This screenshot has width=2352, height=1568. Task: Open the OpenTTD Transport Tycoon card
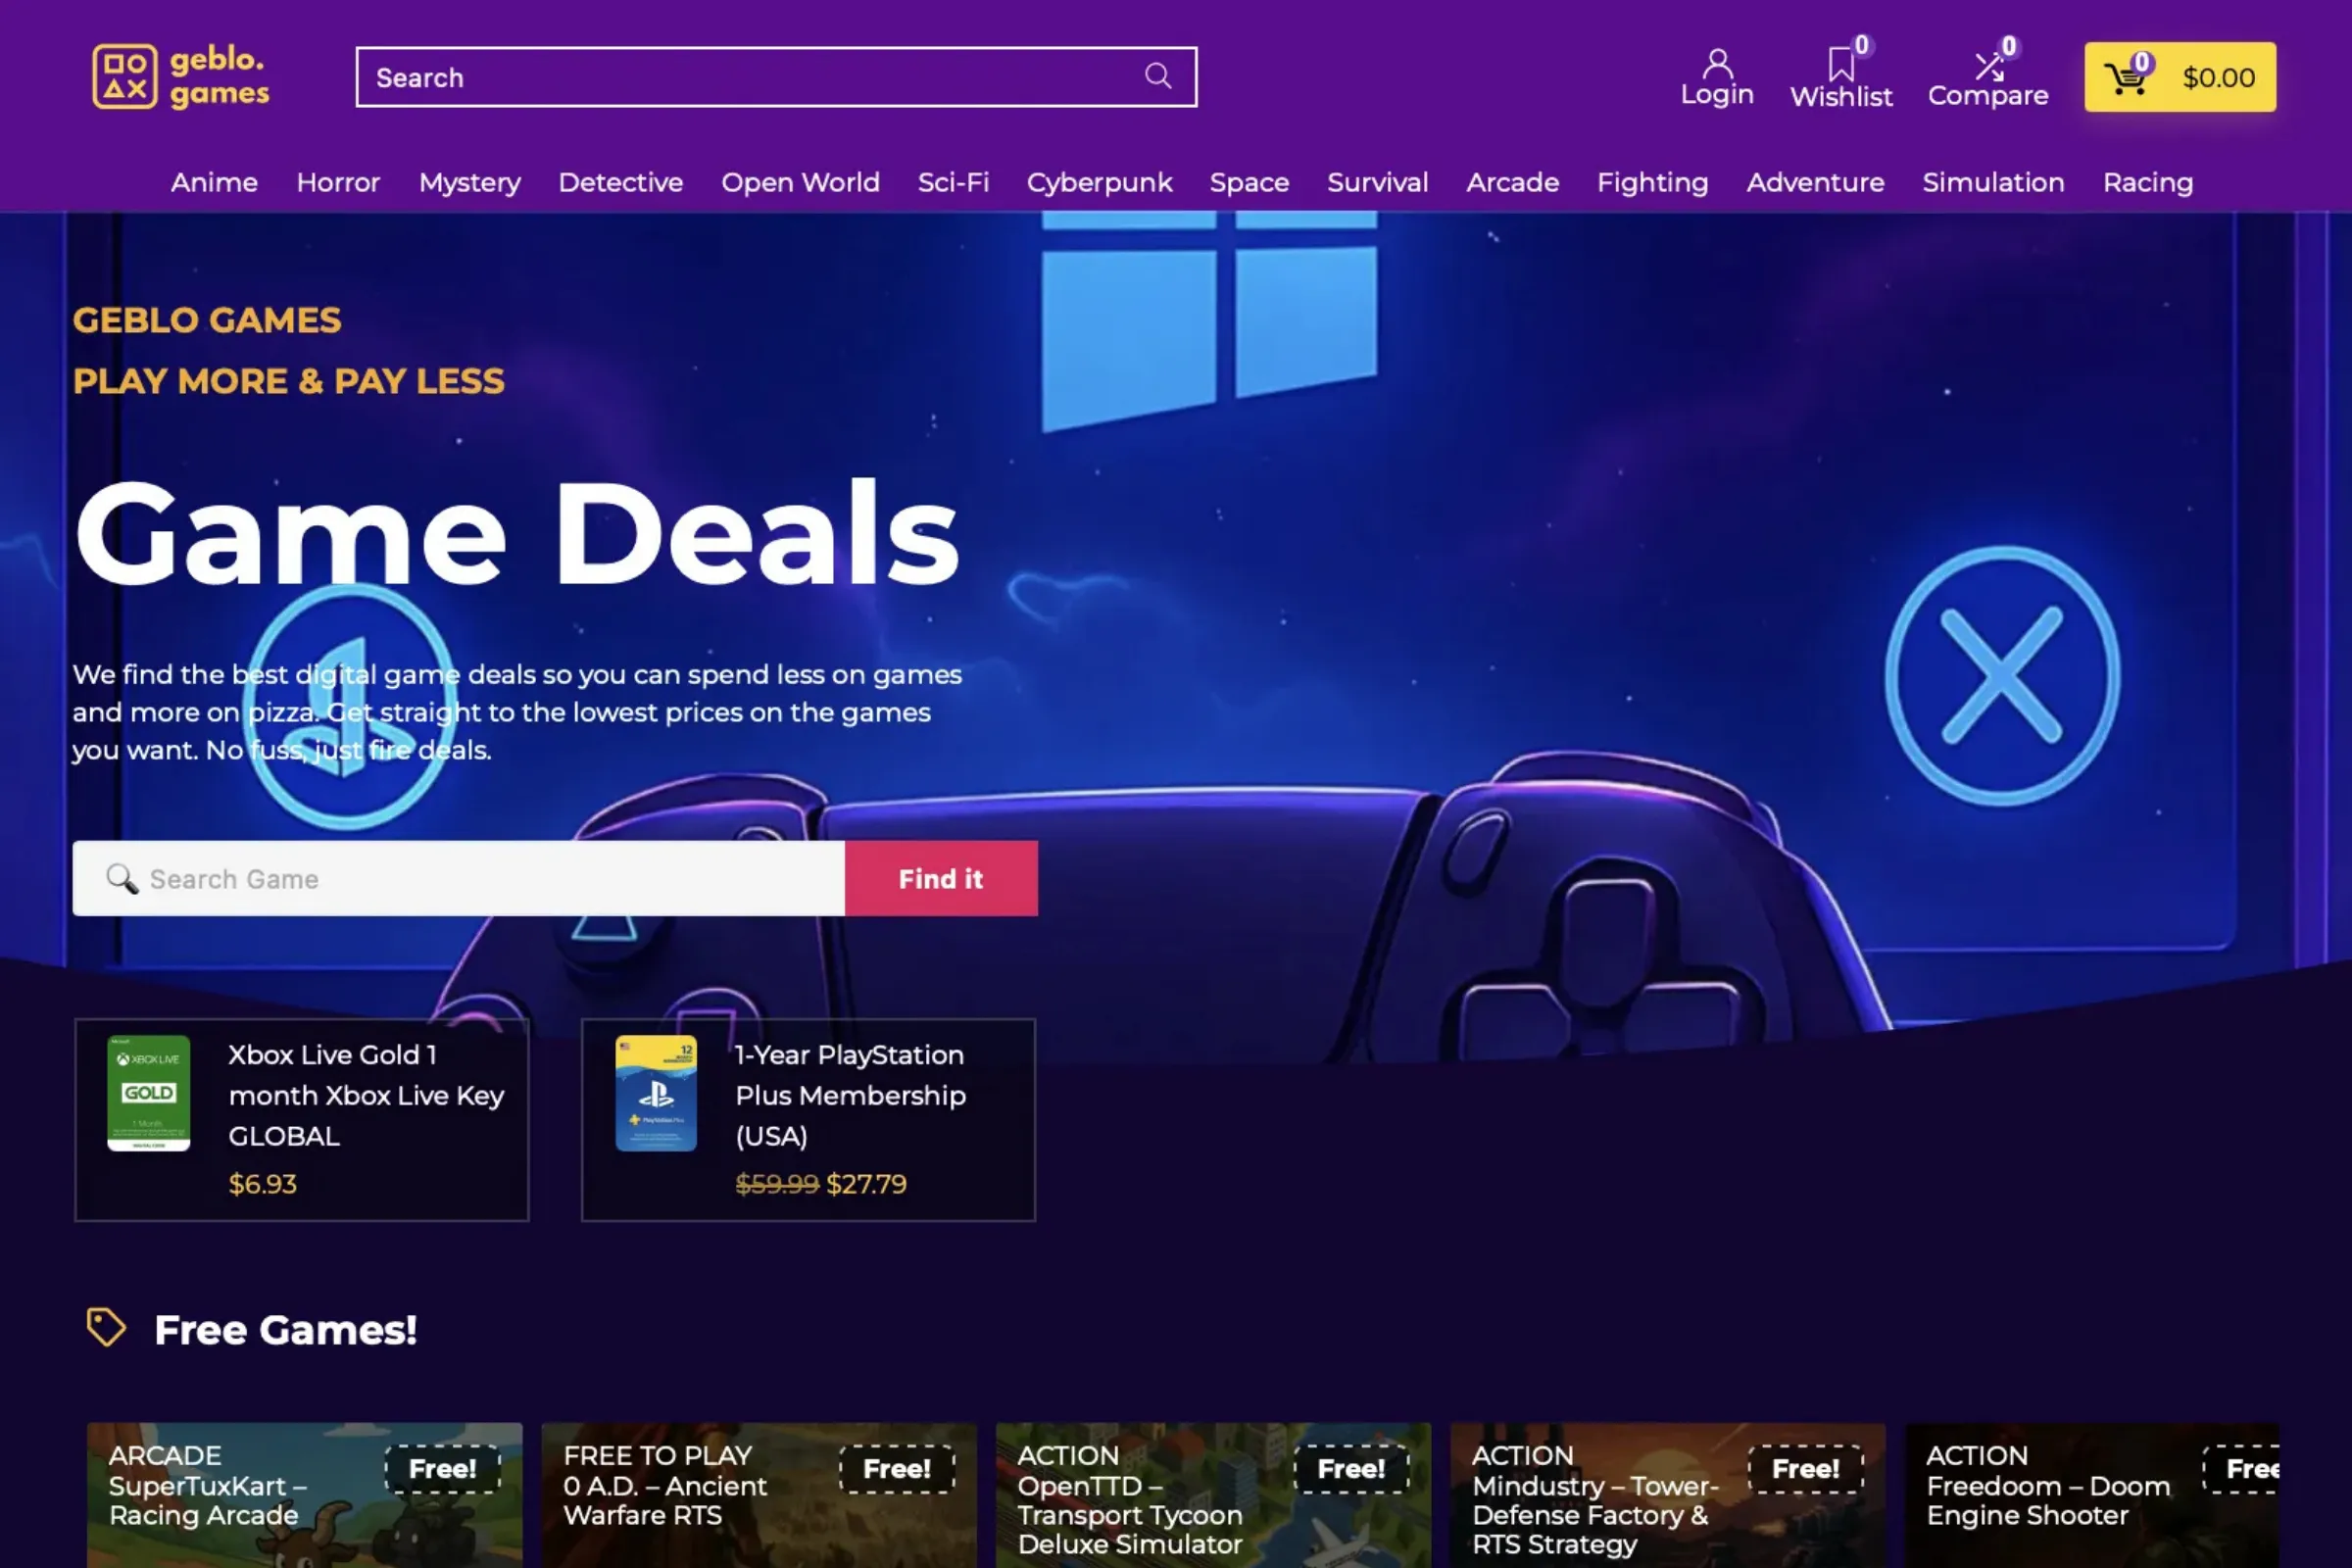pyautogui.click(x=1213, y=1495)
